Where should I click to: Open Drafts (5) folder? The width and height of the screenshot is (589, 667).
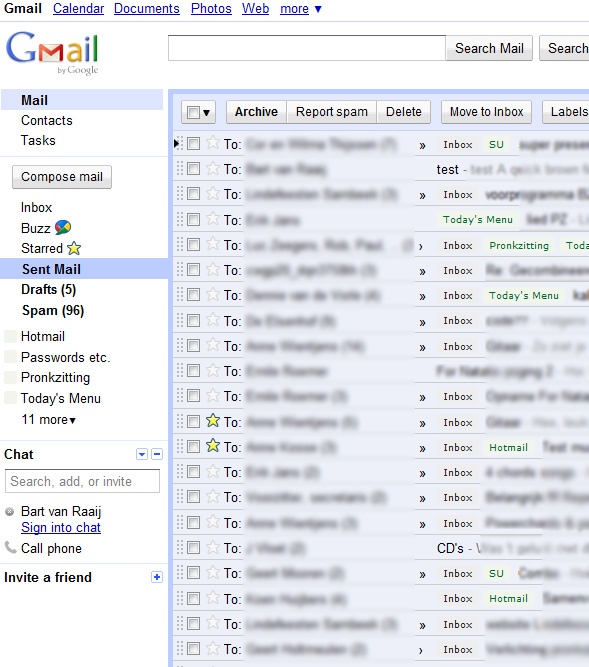coord(48,289)
